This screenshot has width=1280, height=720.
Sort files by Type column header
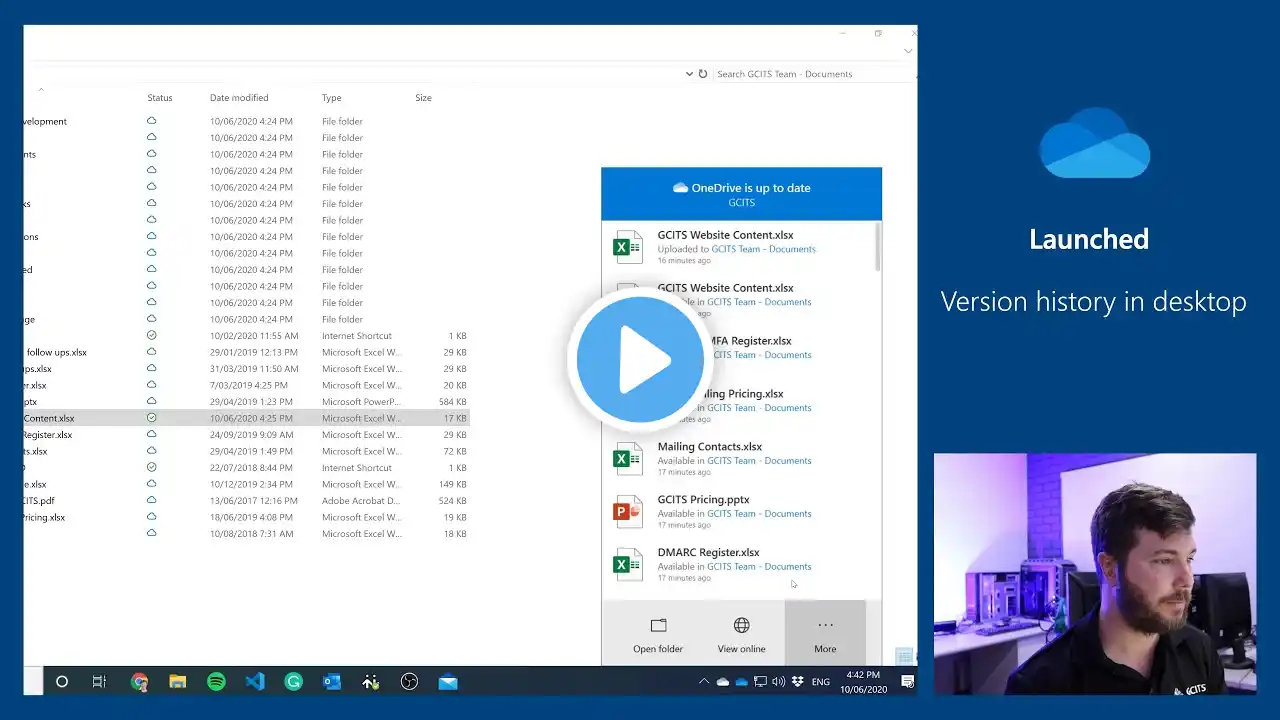(331, 98)
